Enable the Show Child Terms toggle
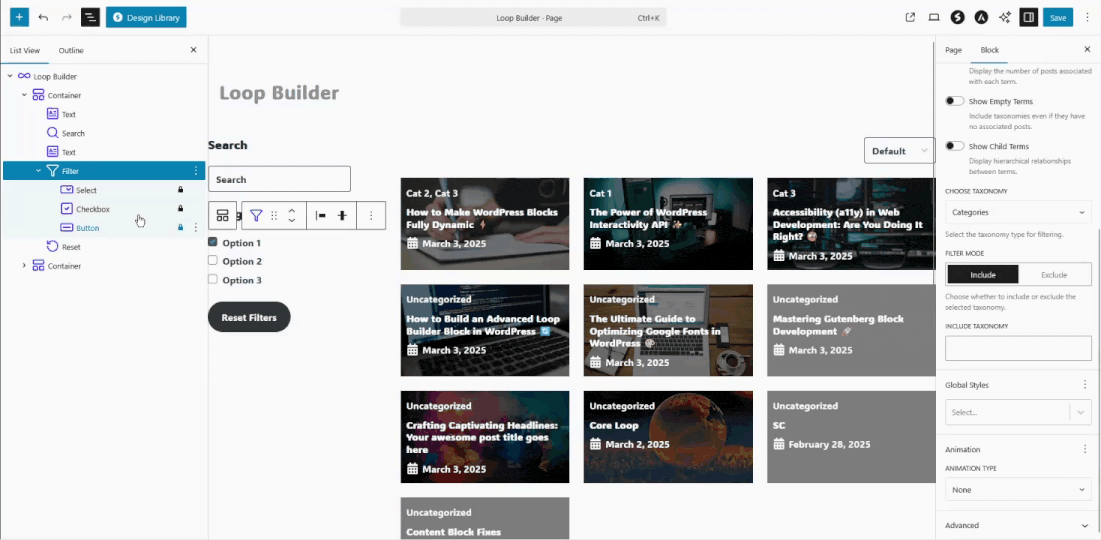 955,146
